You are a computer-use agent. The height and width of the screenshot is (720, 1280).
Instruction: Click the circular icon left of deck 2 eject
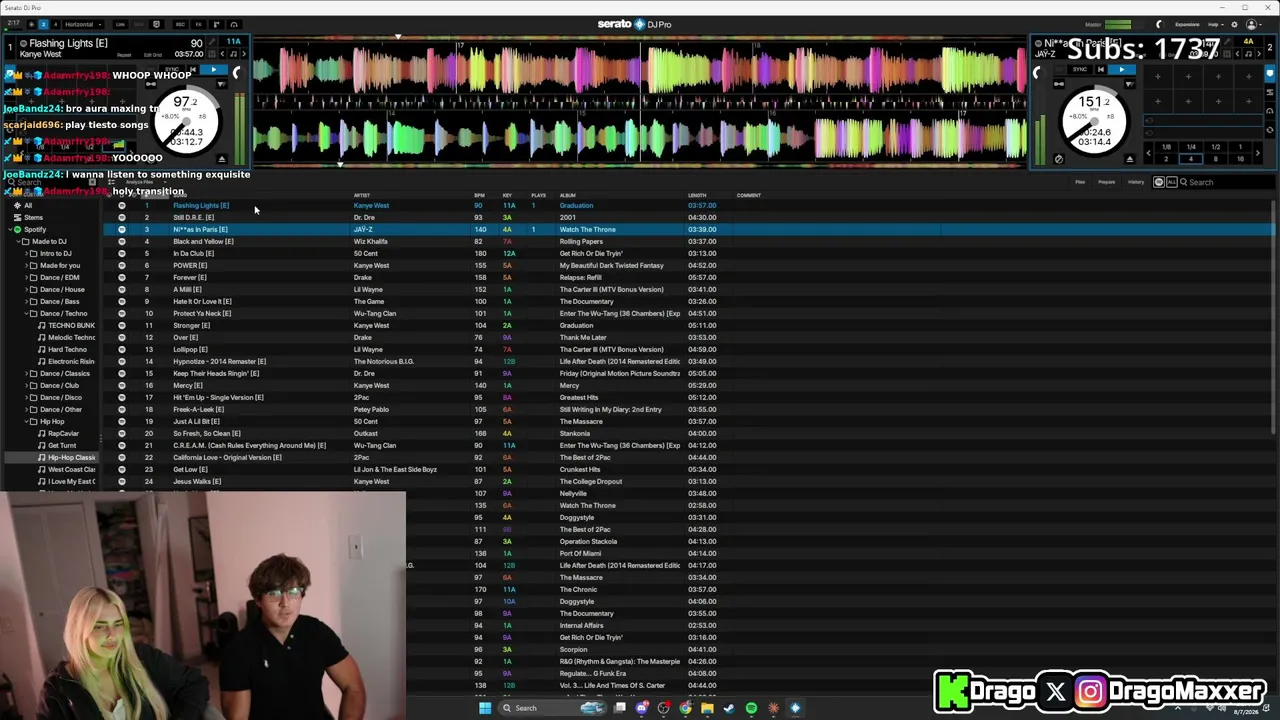[x=1059, y=158]
